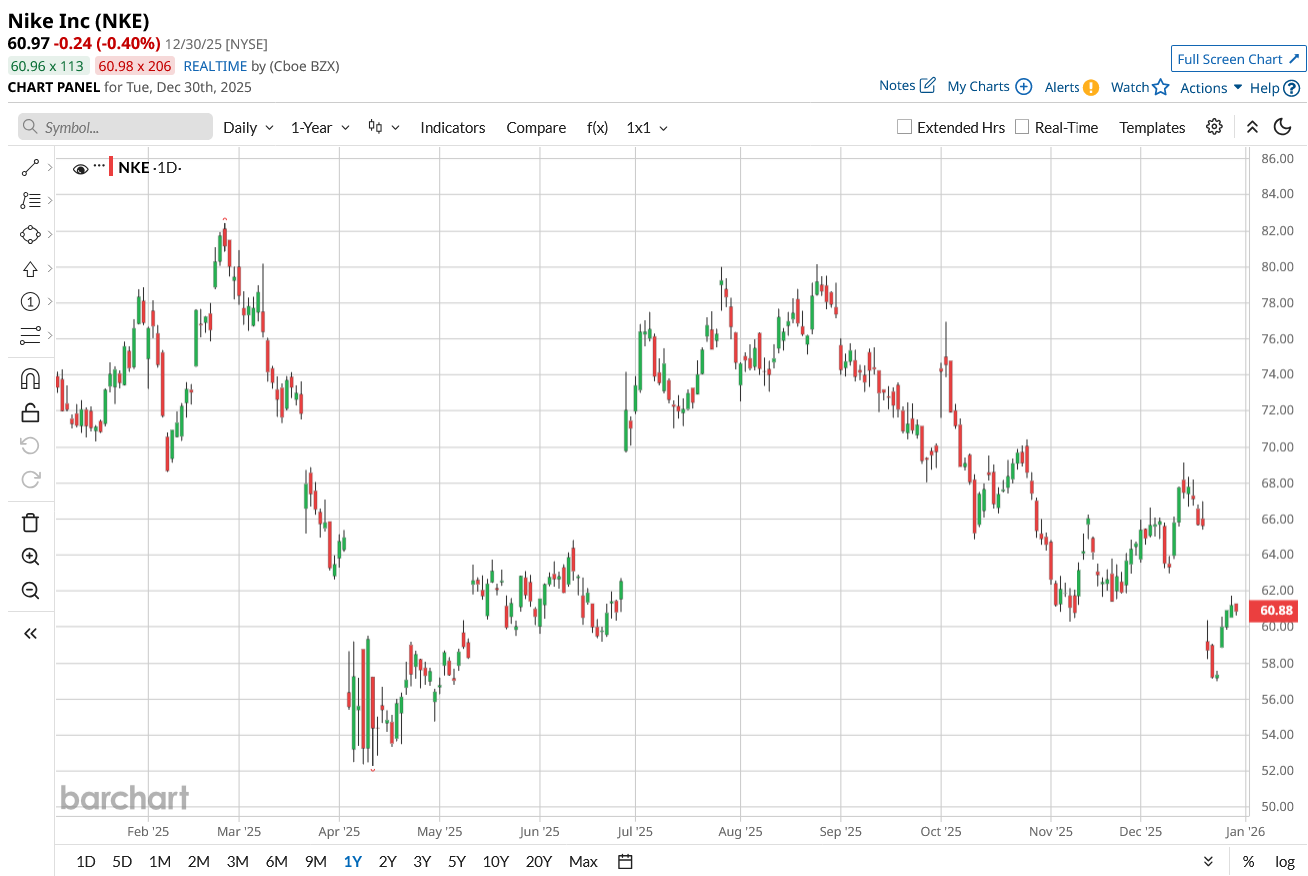
Task: Click the Notes edit icon
Action: click(x=927, y=85)
